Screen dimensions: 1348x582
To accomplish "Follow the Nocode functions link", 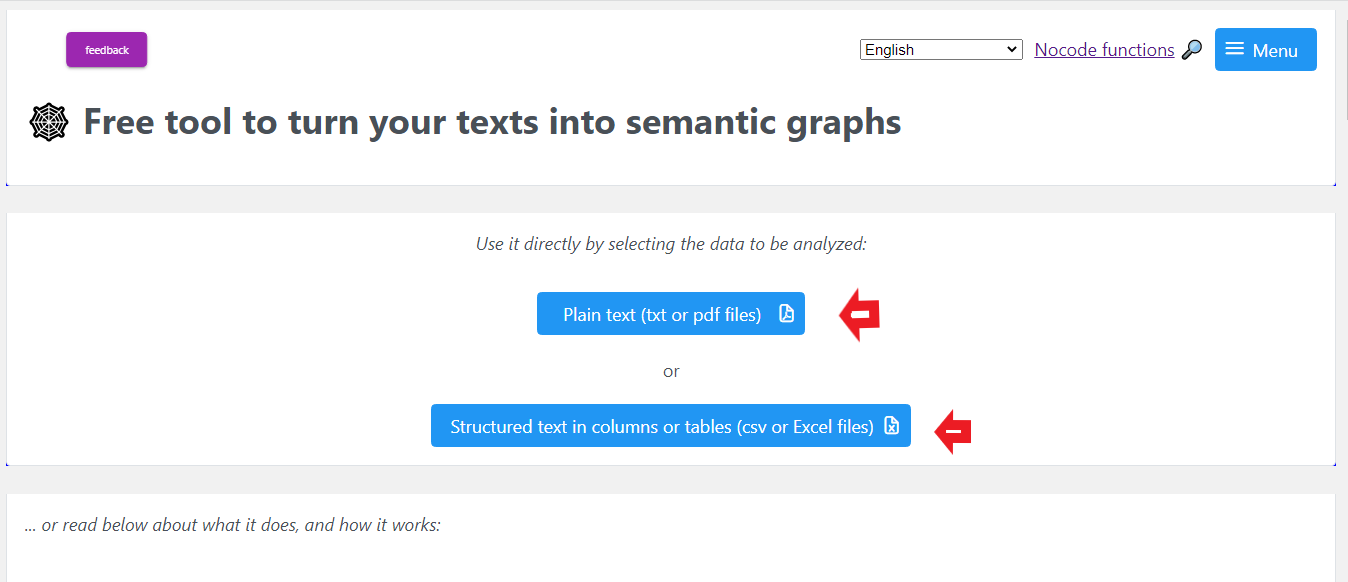I will (1104, 50).
